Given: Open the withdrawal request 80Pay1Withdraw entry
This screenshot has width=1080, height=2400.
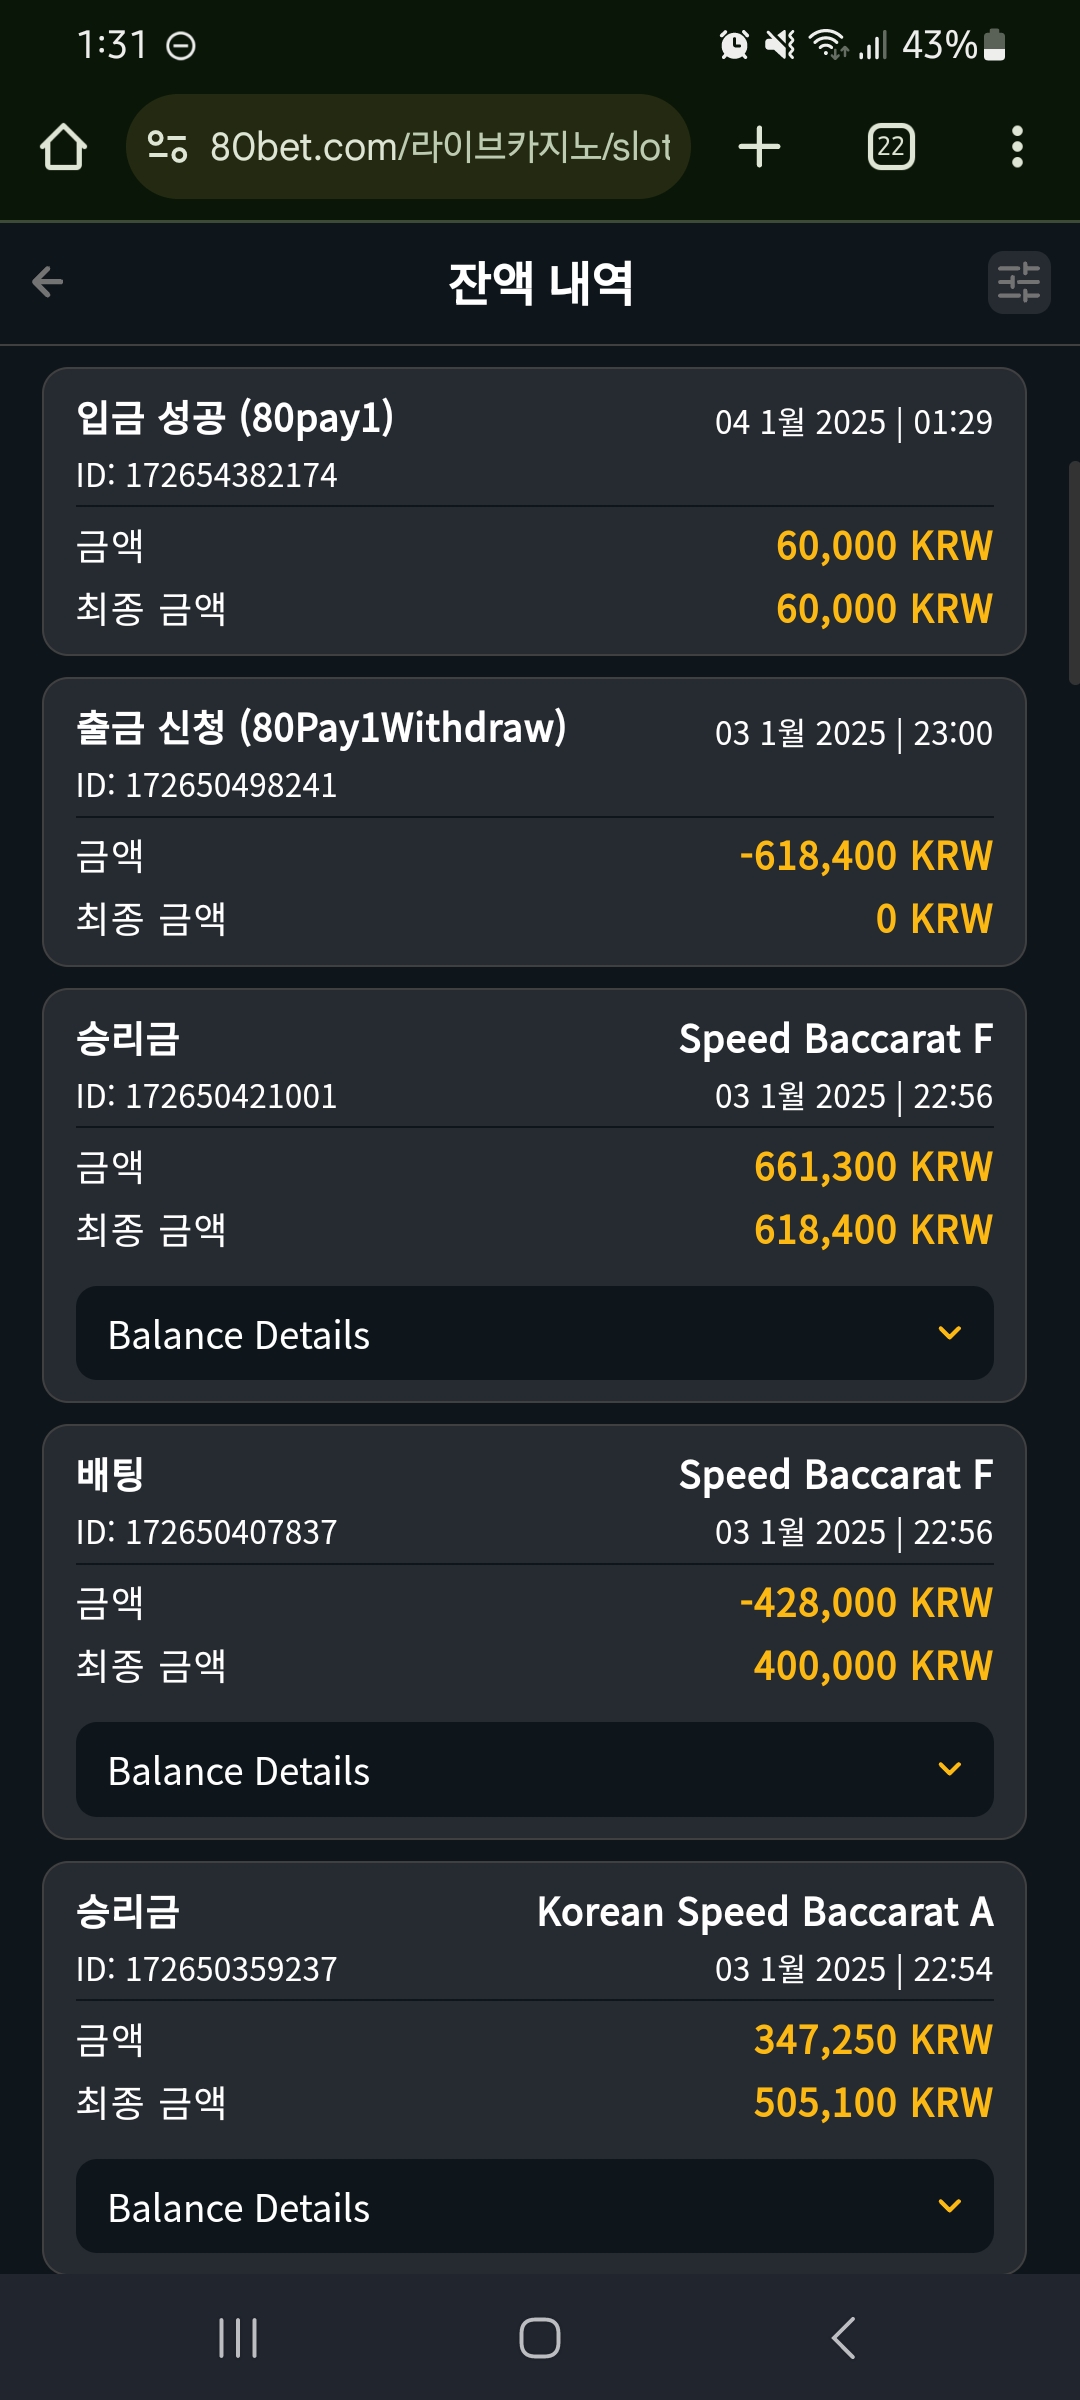Looking at the screenshot, I should coord(535,822).
